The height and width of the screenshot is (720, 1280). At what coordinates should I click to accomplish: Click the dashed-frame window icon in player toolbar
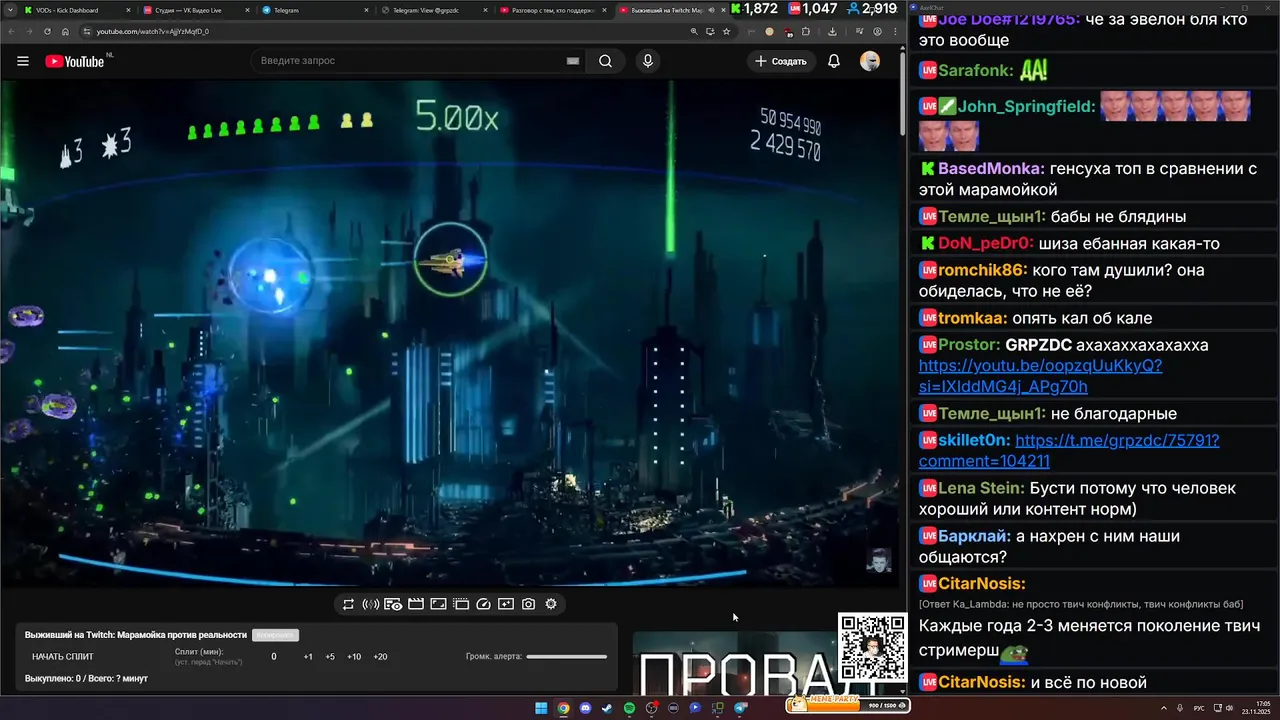461,604
